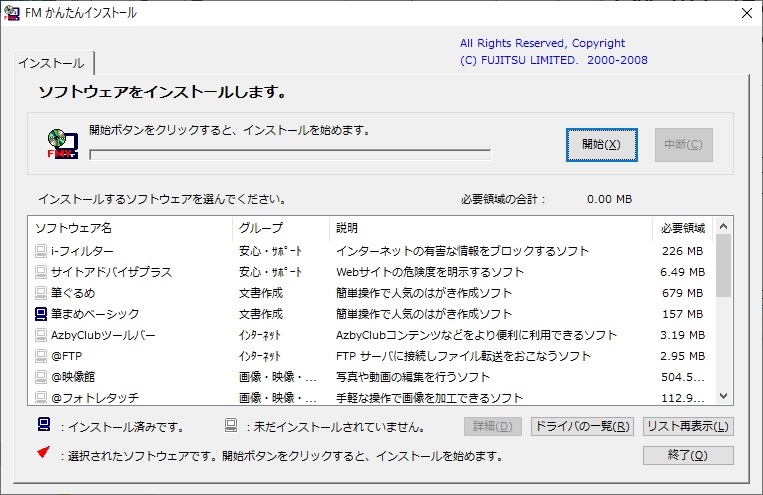This screenshot has height=495, width=763.
Task: Sort by グループ column header
Action: point(281,228)
